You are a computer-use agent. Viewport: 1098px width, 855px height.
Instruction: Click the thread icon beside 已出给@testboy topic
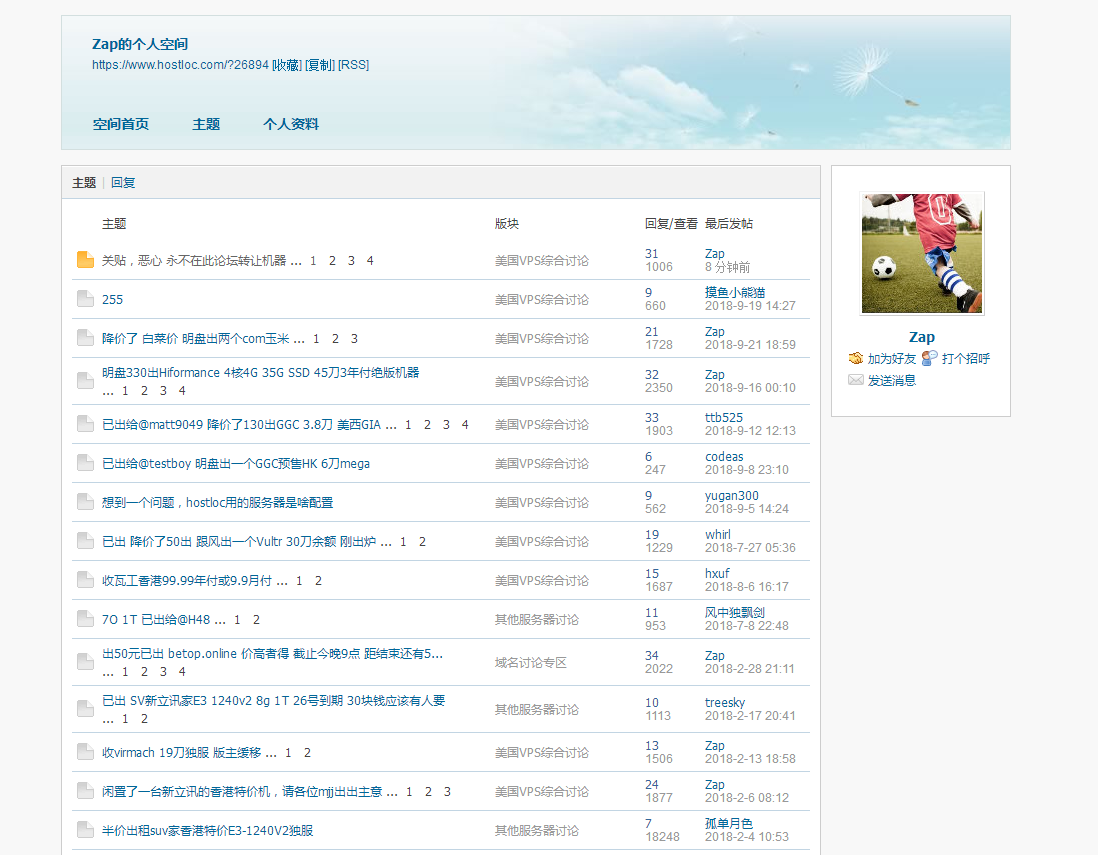(x=85, y=463)
